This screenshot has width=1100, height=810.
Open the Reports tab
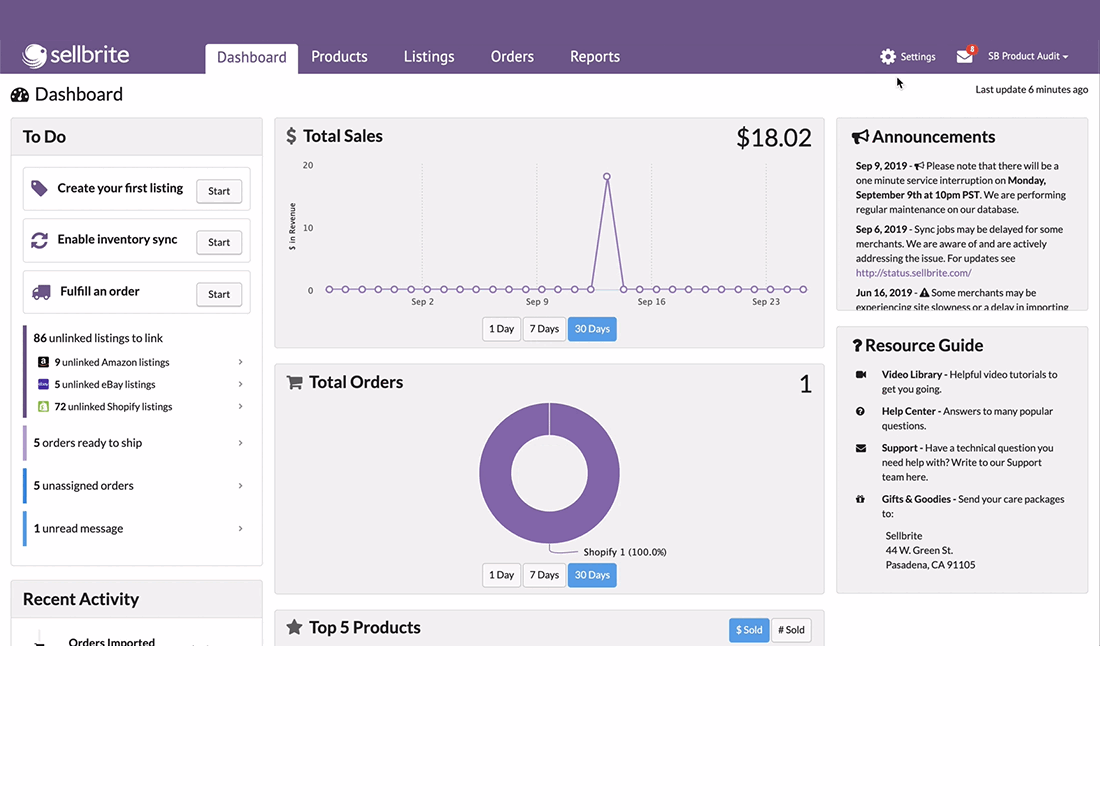[595, 57]
